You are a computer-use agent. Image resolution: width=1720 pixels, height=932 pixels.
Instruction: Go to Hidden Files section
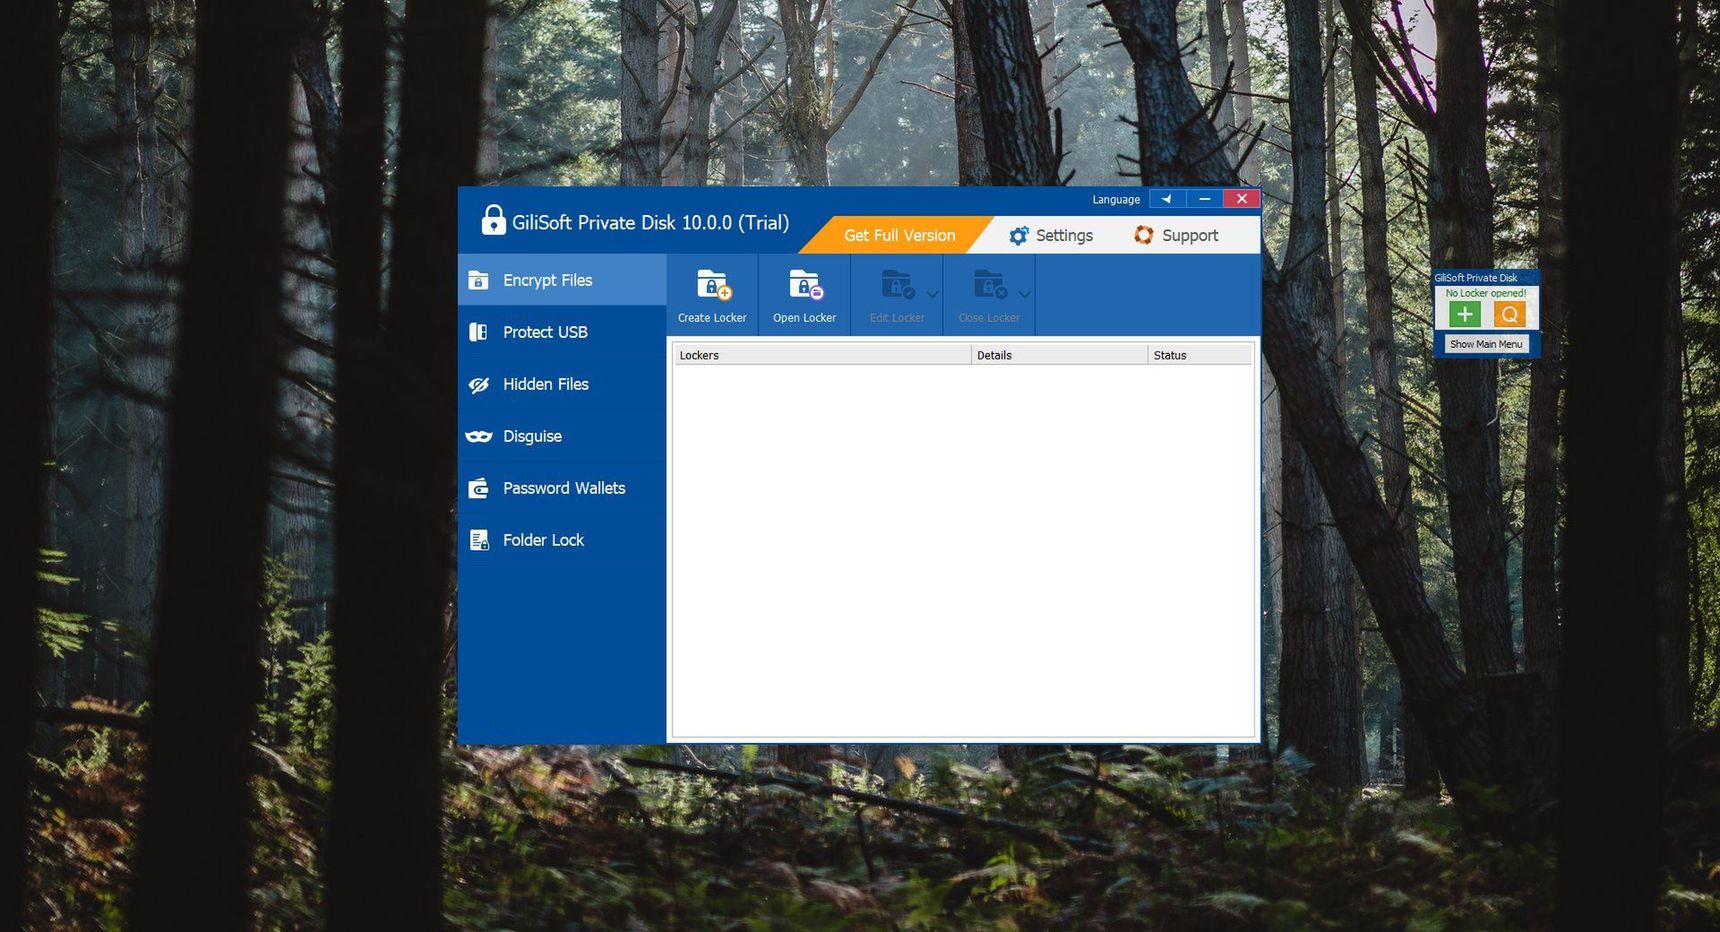pyautogui.click(x=562, y=384)
